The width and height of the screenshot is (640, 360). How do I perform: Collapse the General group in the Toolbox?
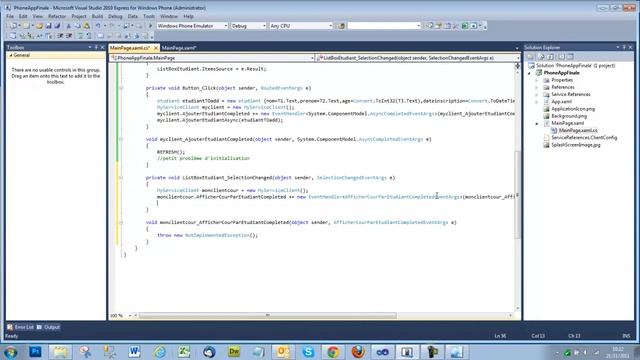[11, 55]
